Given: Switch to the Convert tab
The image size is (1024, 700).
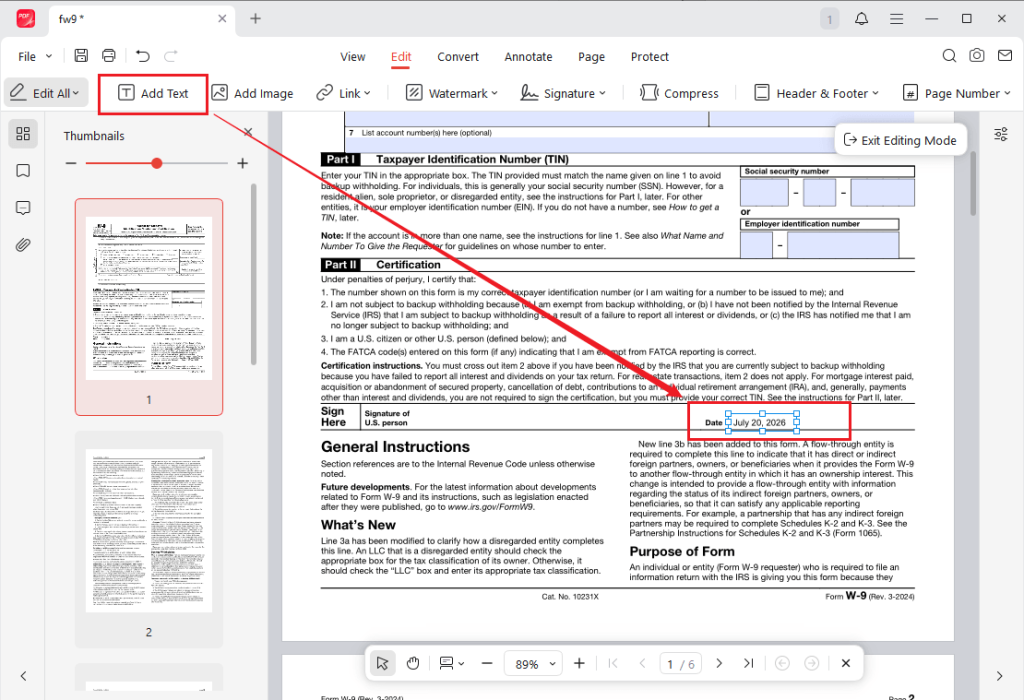Looking at the screenshot, I should [x=458, y=57].
